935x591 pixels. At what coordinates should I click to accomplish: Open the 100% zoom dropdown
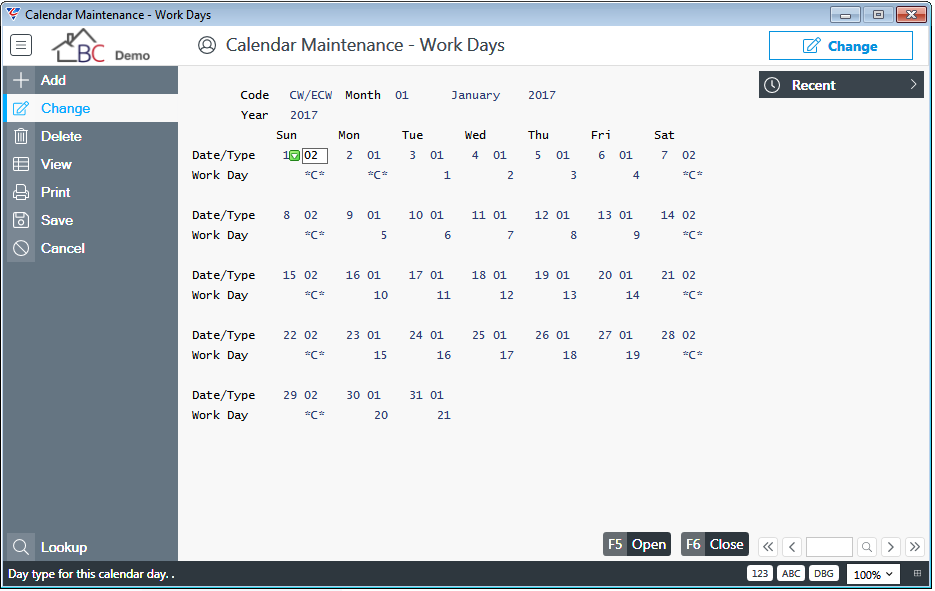873,574
